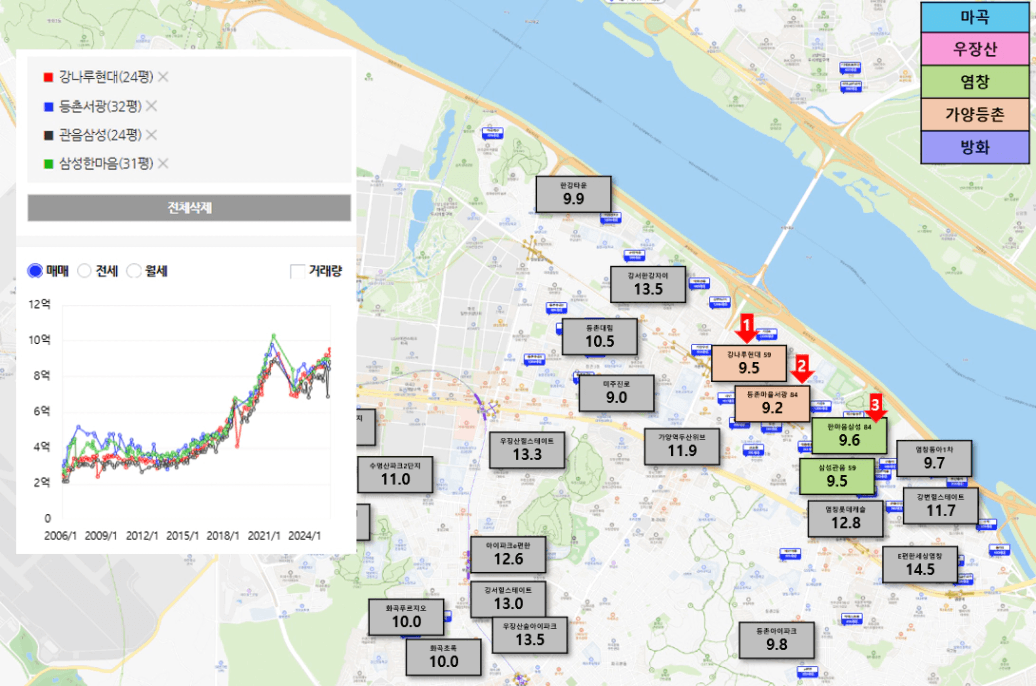Screen dimensions: 1036x686
Task: Select the 마곡 legend item
Action: (974, 17)
